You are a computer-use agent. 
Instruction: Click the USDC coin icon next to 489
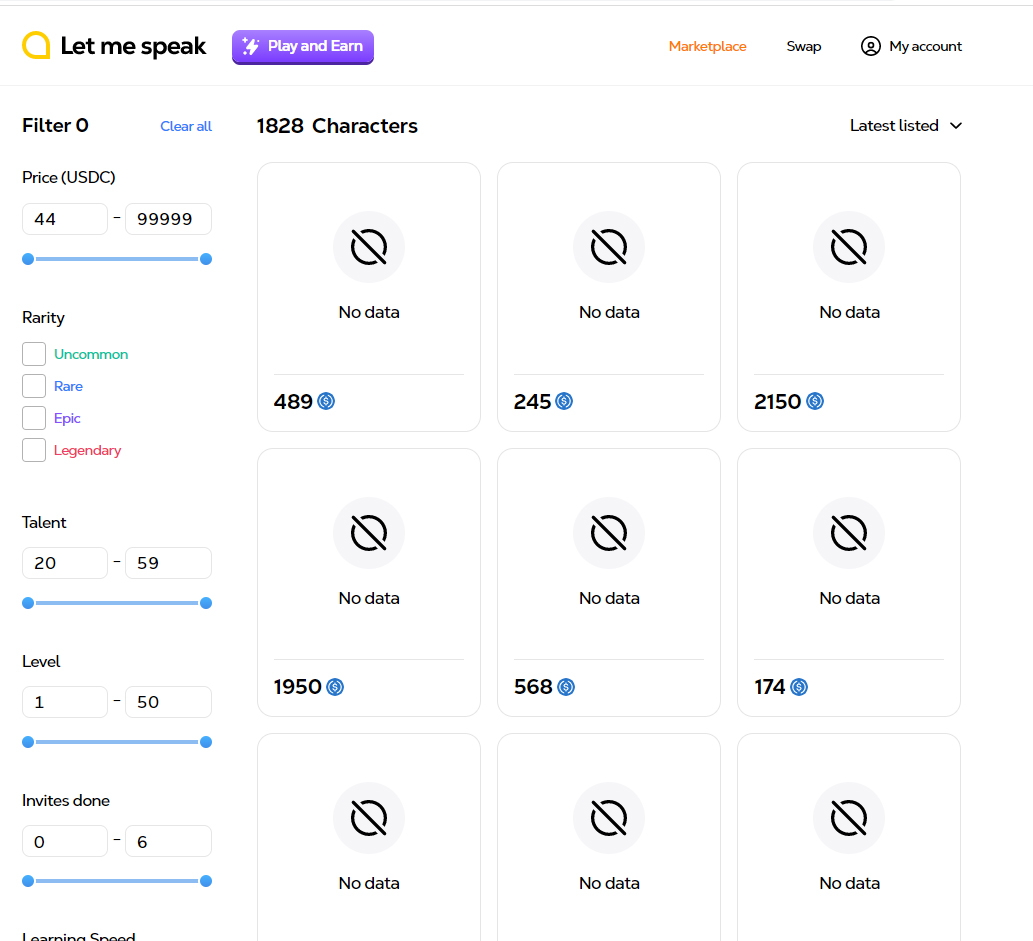326,401
